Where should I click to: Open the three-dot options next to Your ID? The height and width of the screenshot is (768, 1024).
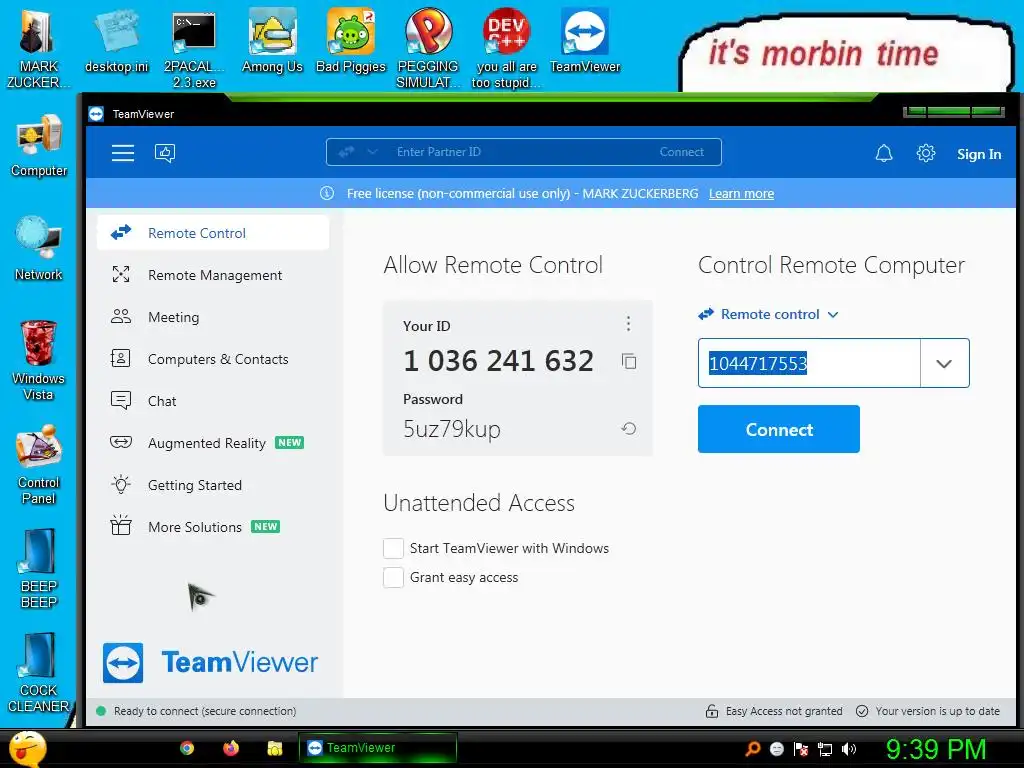[x=628, y=323]
